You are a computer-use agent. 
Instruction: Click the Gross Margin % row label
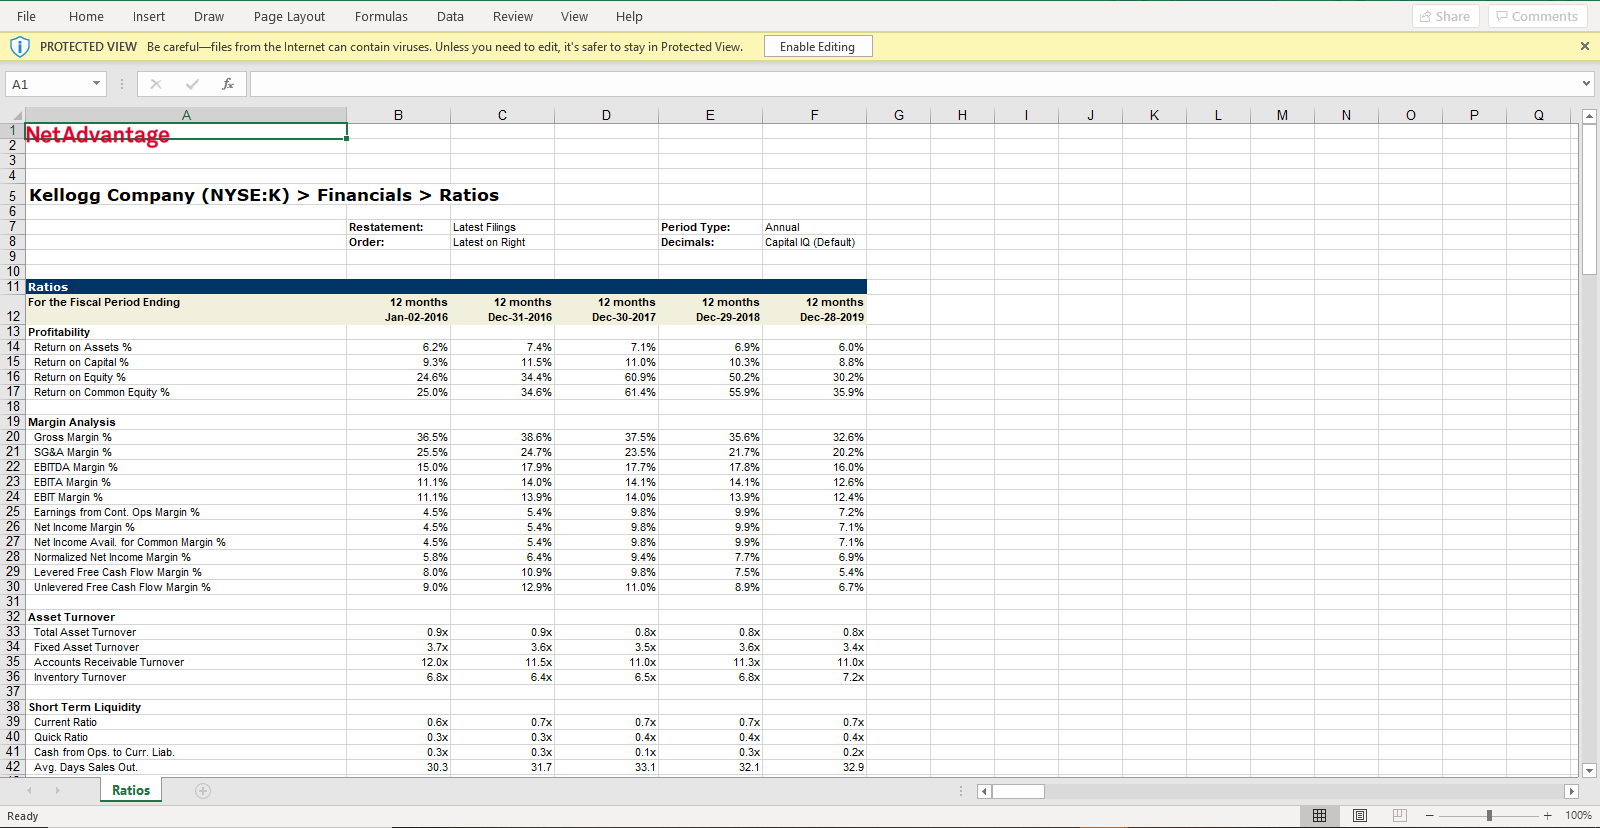coord(73,437)
